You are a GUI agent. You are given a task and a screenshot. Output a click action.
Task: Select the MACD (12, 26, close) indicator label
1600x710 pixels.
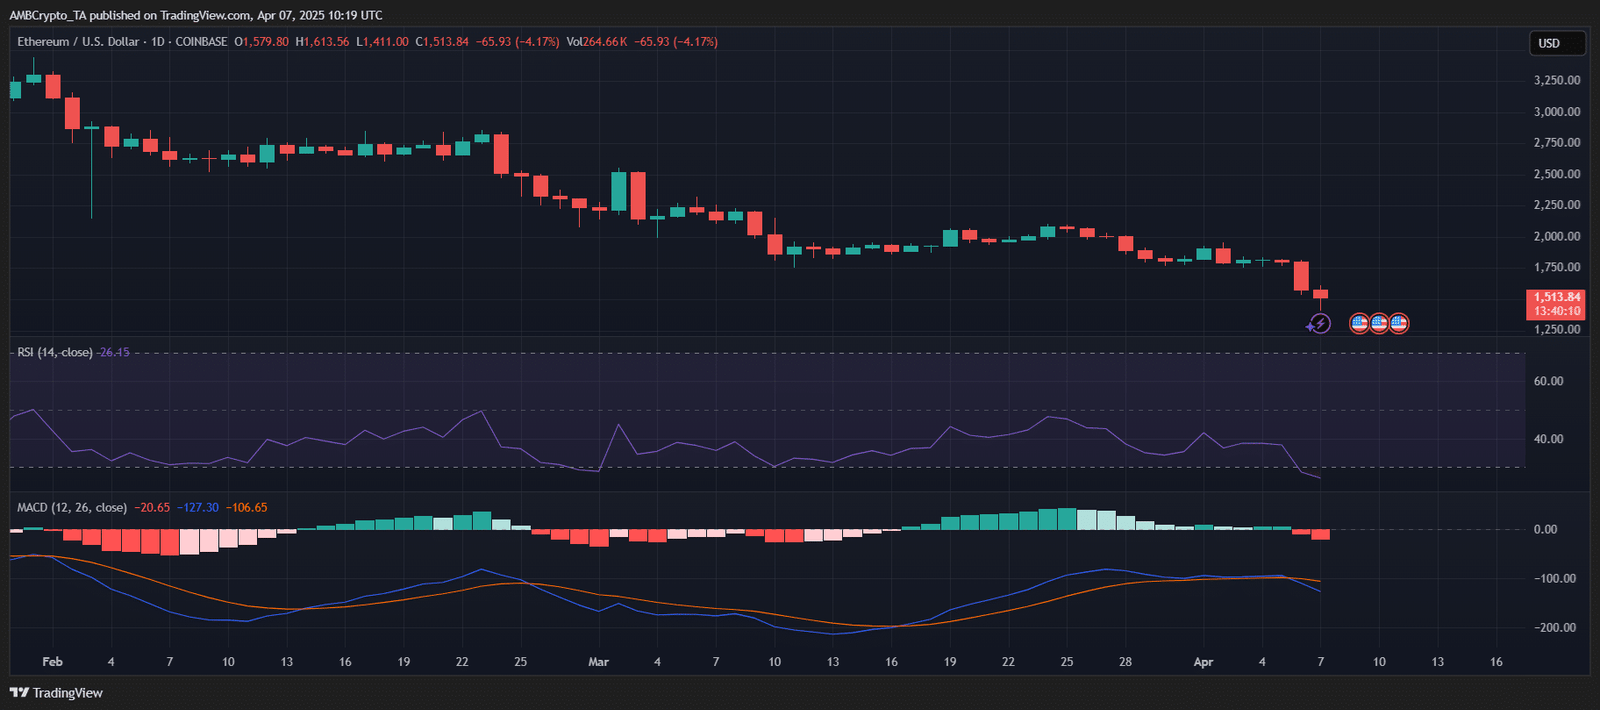point(72,508)
